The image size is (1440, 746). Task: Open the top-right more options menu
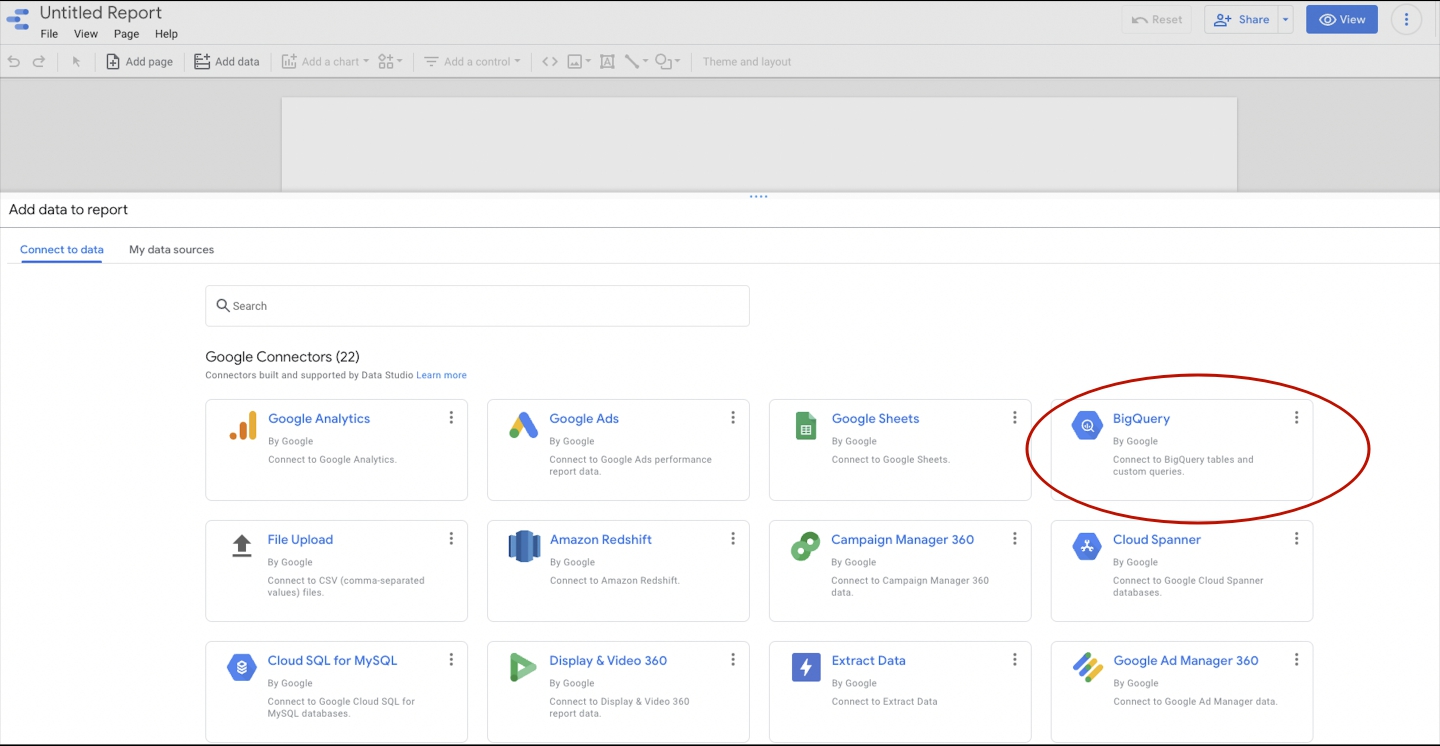pyautogui.click(x=1407, y=19)
